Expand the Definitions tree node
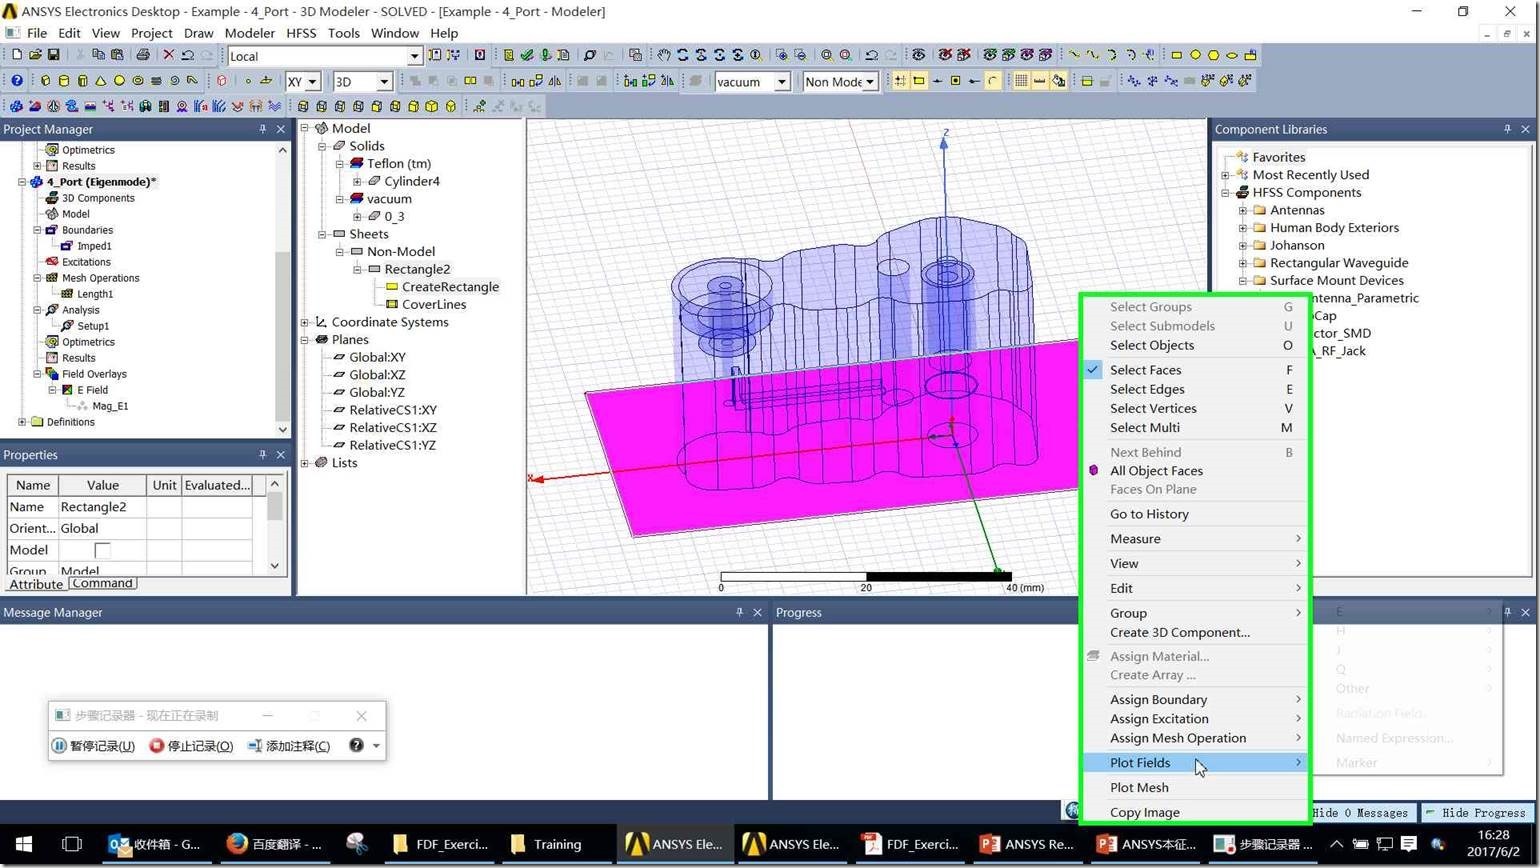 pos(22,422)
